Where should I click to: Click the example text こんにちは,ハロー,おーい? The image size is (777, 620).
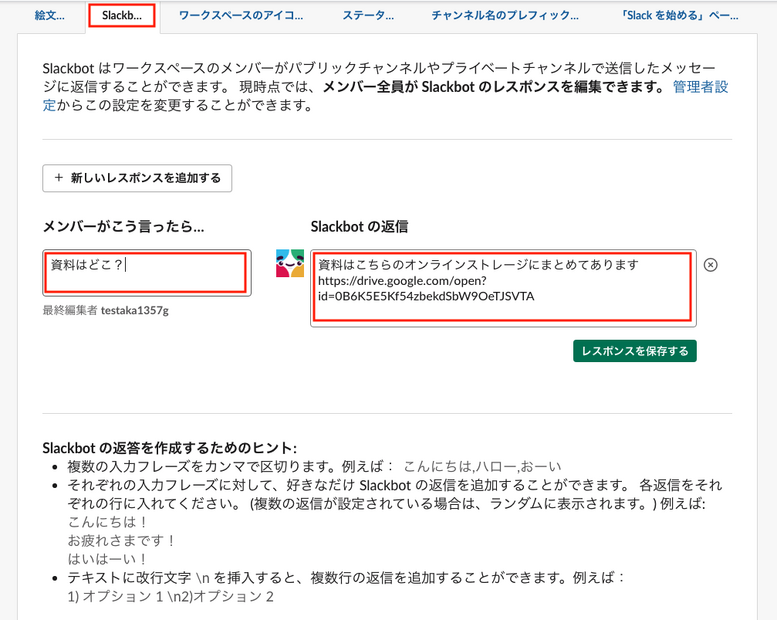point(482,466)
